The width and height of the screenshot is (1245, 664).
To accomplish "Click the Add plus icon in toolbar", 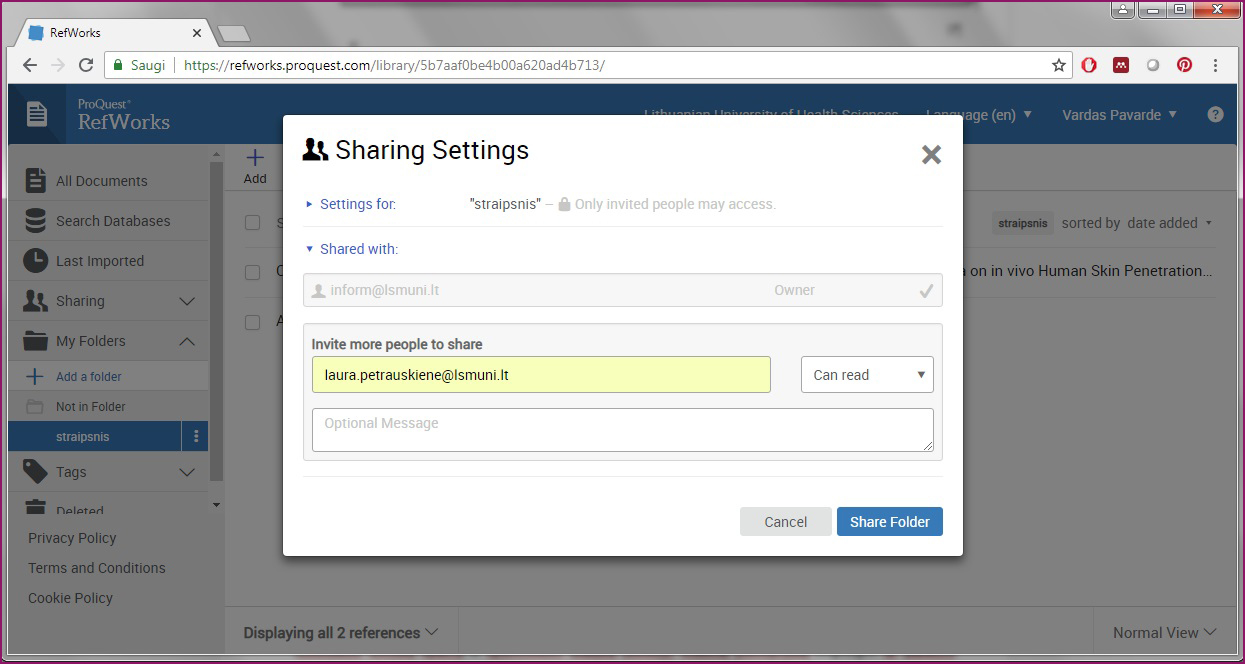I will point(255,158).
